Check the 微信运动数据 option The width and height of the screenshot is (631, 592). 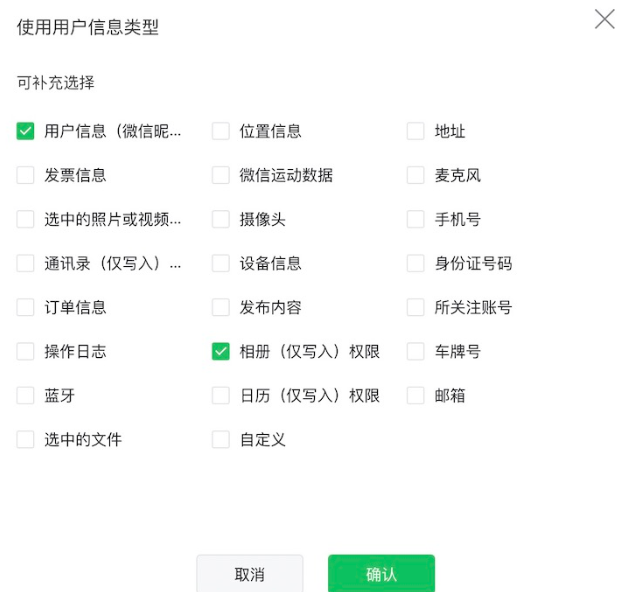coord(221,175)
